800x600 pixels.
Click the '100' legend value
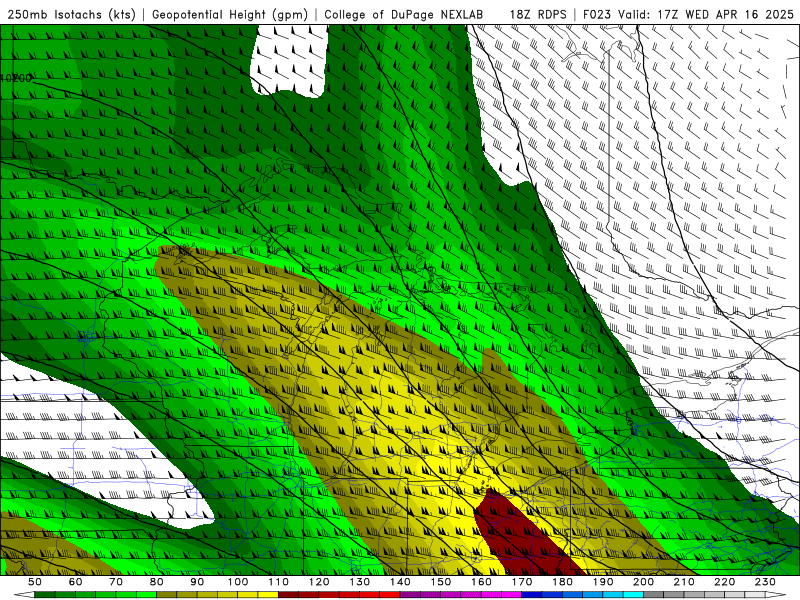[x=238, y=582]
